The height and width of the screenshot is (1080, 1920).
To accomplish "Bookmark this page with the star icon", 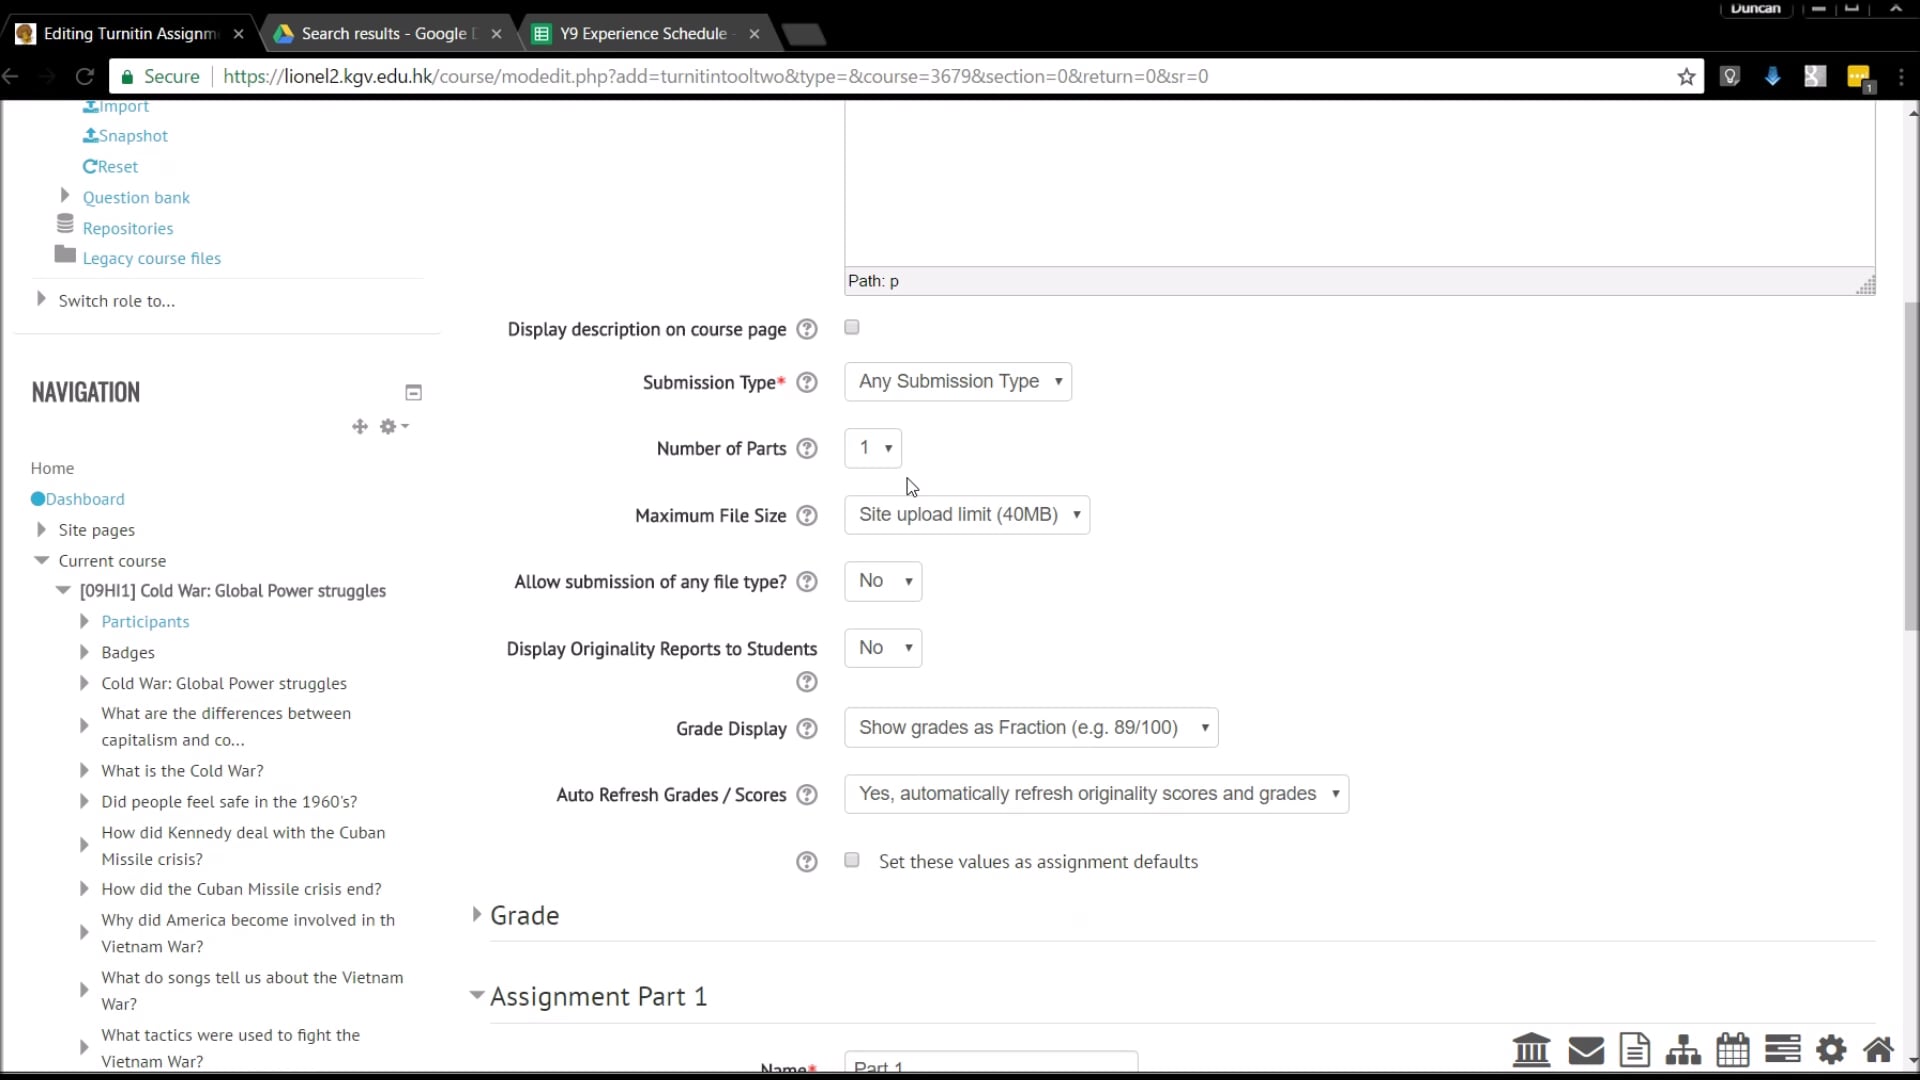I will [1686, 76].
